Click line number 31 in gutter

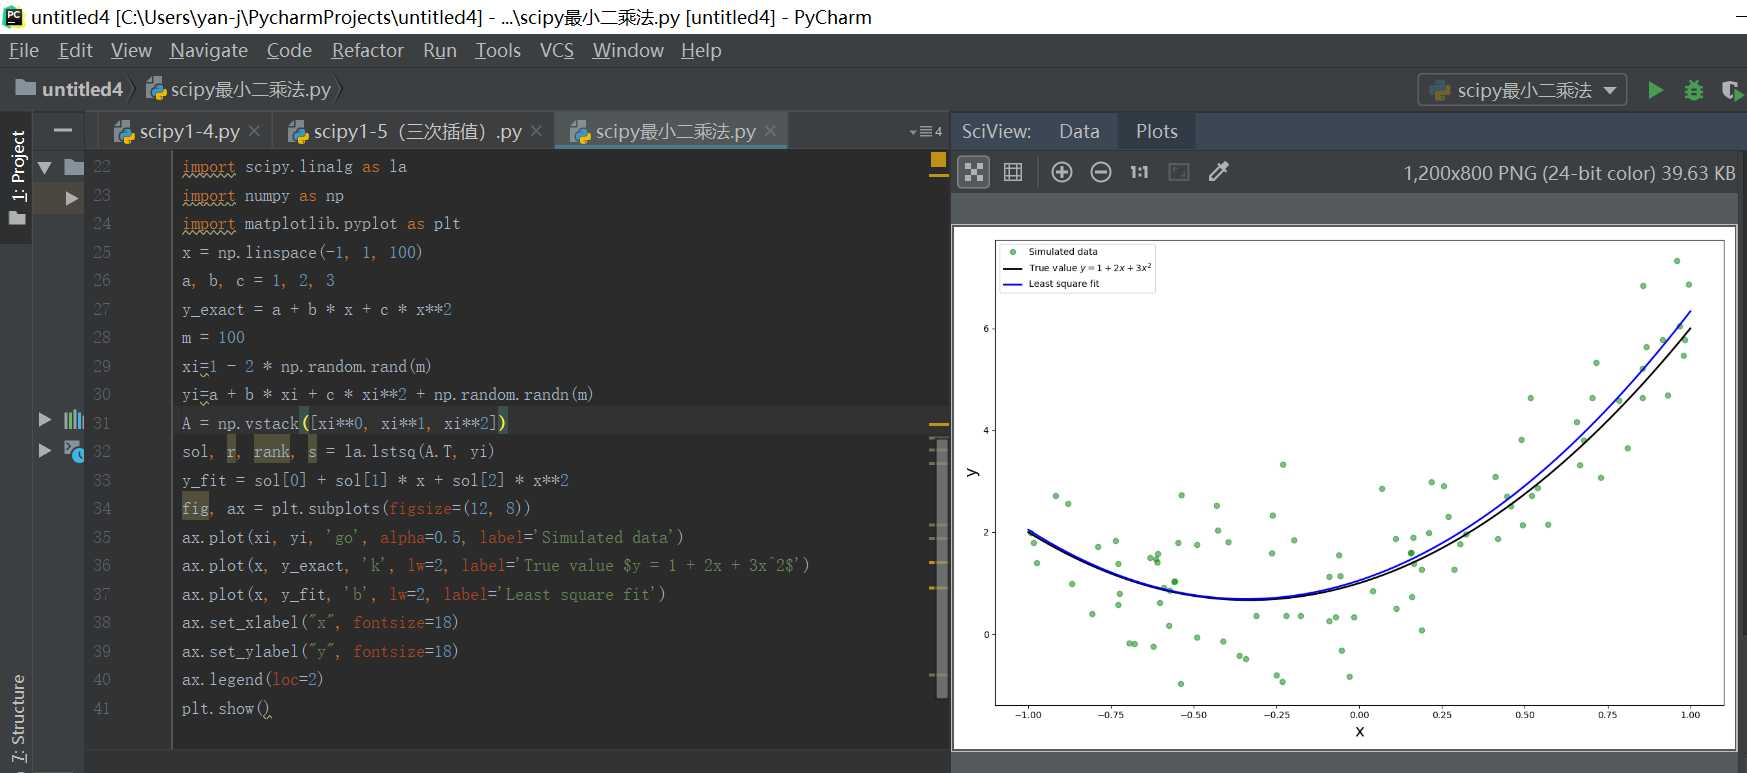tap(102, 423)
